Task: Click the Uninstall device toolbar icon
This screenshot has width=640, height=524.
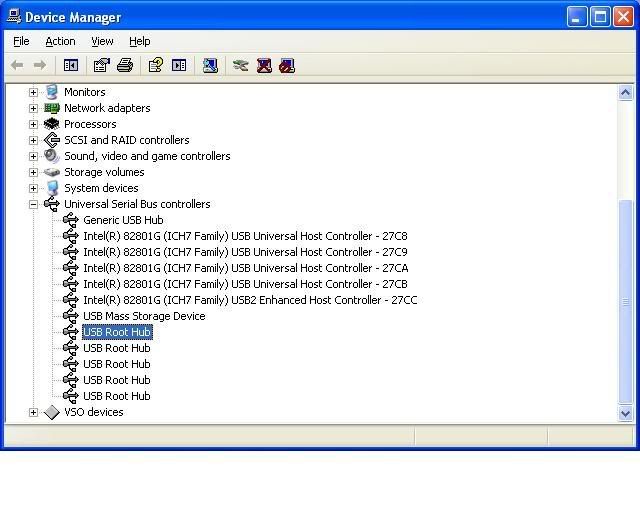Action: point(264,65)
